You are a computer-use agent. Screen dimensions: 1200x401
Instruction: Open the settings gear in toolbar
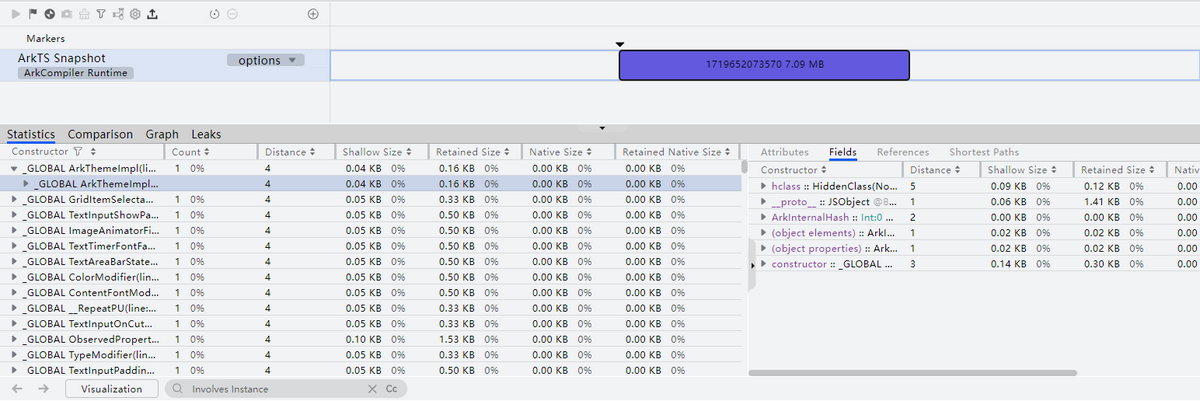click(x=135, y=14)
